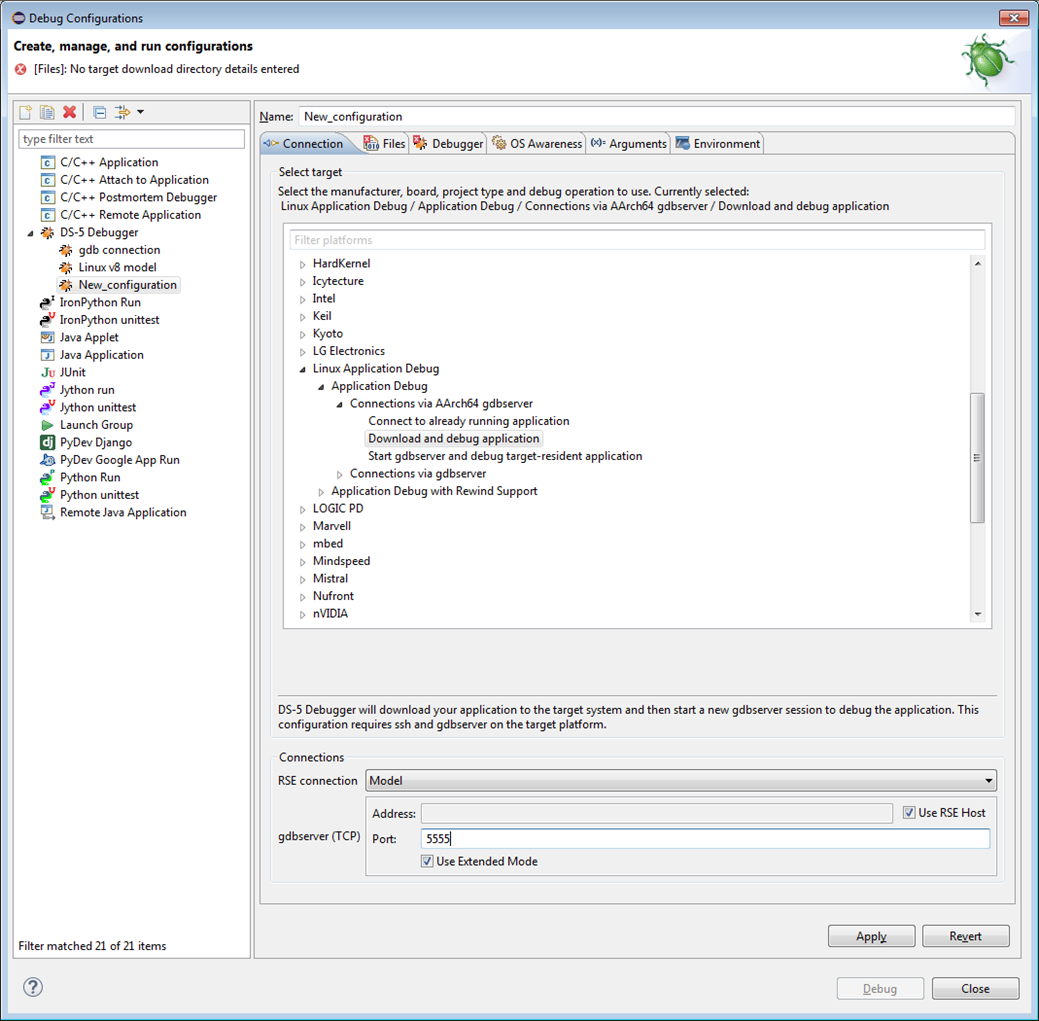The image size is (1039, 1021).
Task: Click the Apply button
Action: click(x=871, y=936)
